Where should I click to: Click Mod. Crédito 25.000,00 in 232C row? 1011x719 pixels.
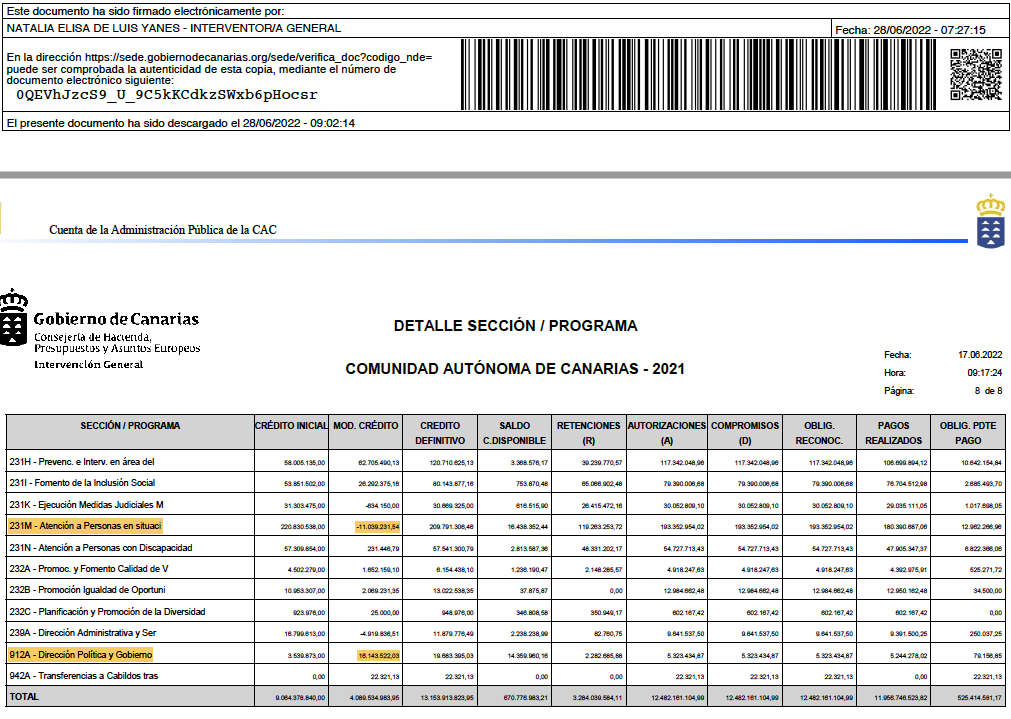point(385,613)
